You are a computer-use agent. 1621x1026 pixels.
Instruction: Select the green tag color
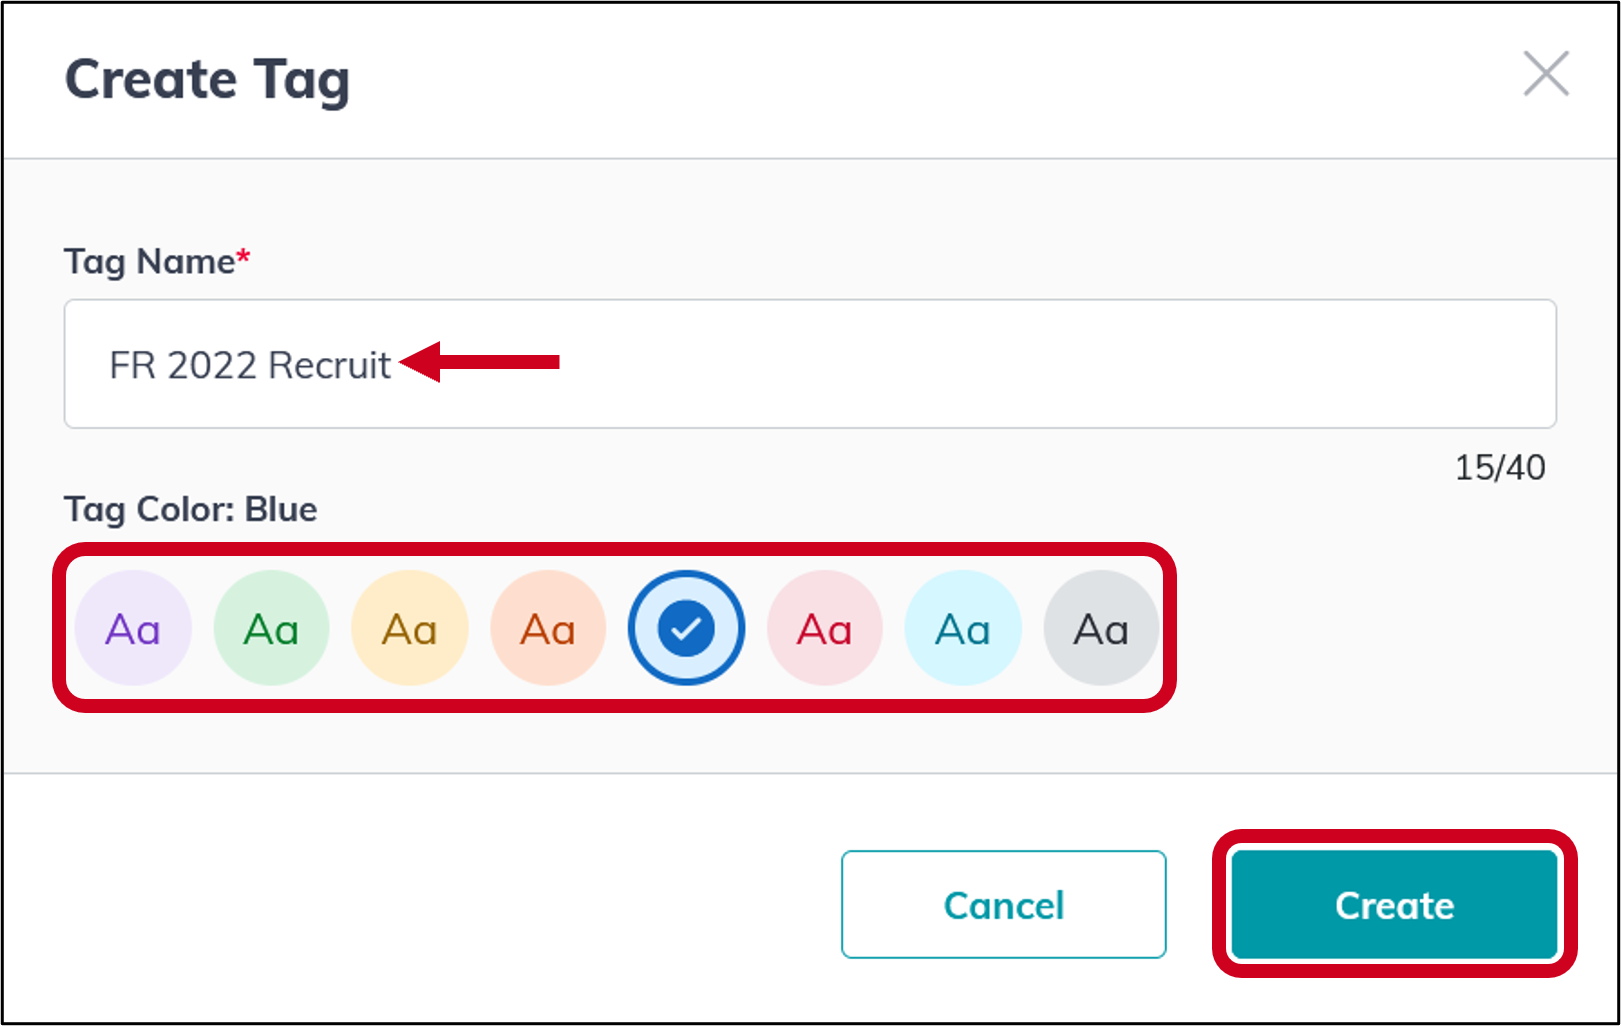click(x=271, y=628)
